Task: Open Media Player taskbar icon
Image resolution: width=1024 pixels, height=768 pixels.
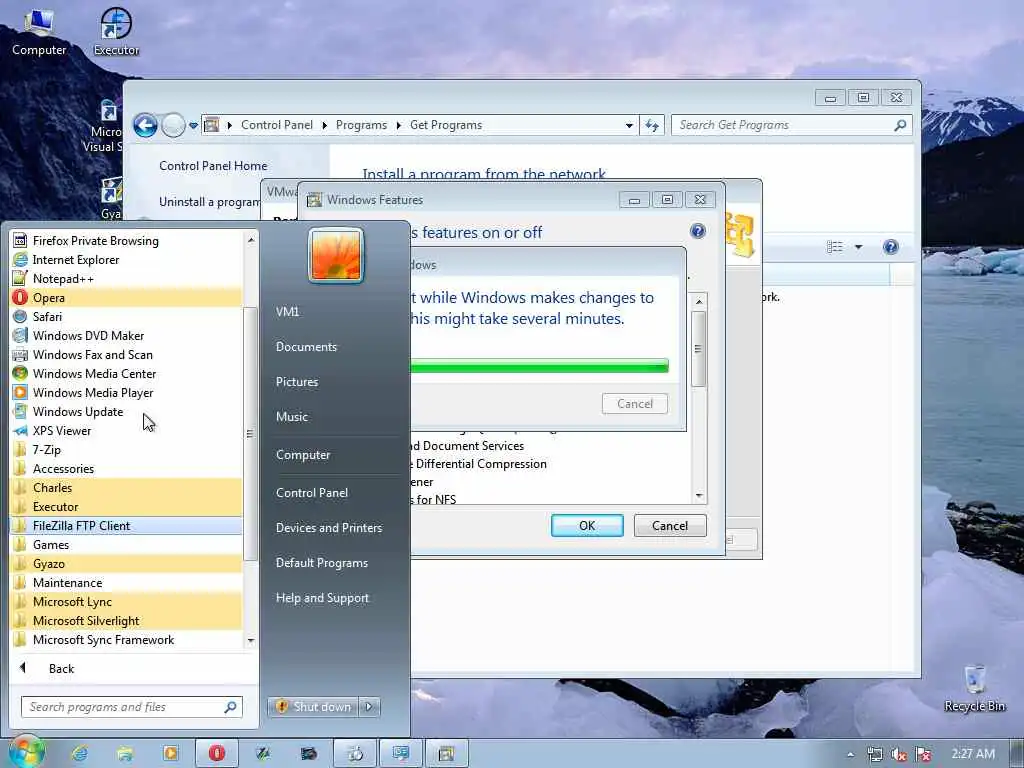Action: [170, 754]
